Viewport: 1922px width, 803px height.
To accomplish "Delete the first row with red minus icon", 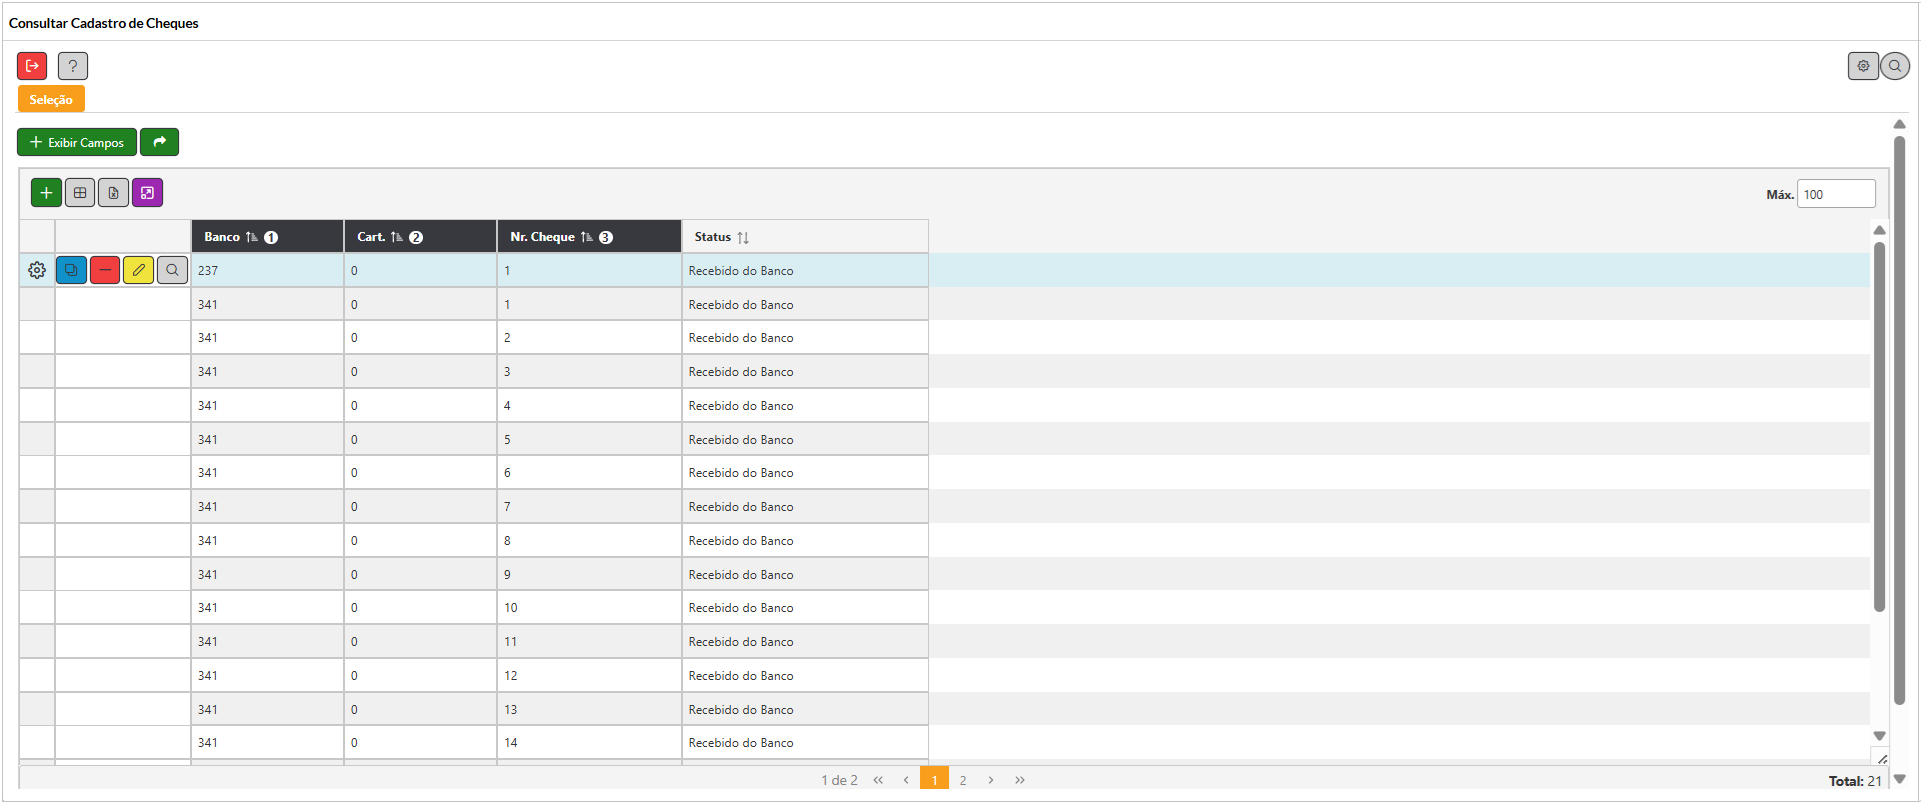I will pos(105,270).
